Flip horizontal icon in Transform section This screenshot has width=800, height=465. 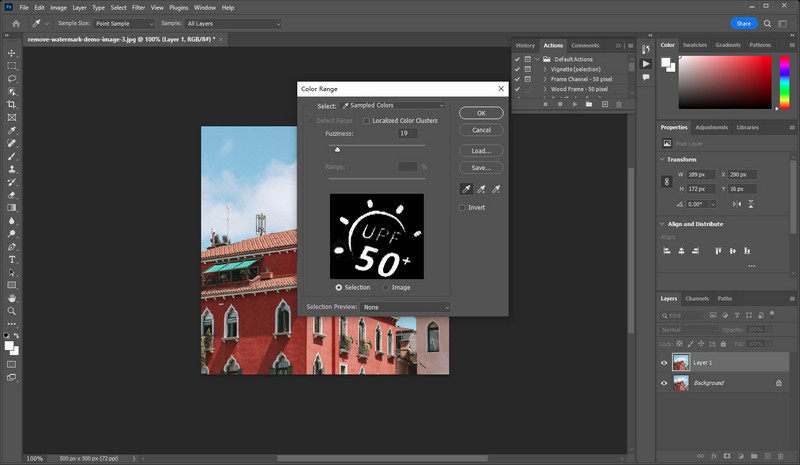click(737, 204)
